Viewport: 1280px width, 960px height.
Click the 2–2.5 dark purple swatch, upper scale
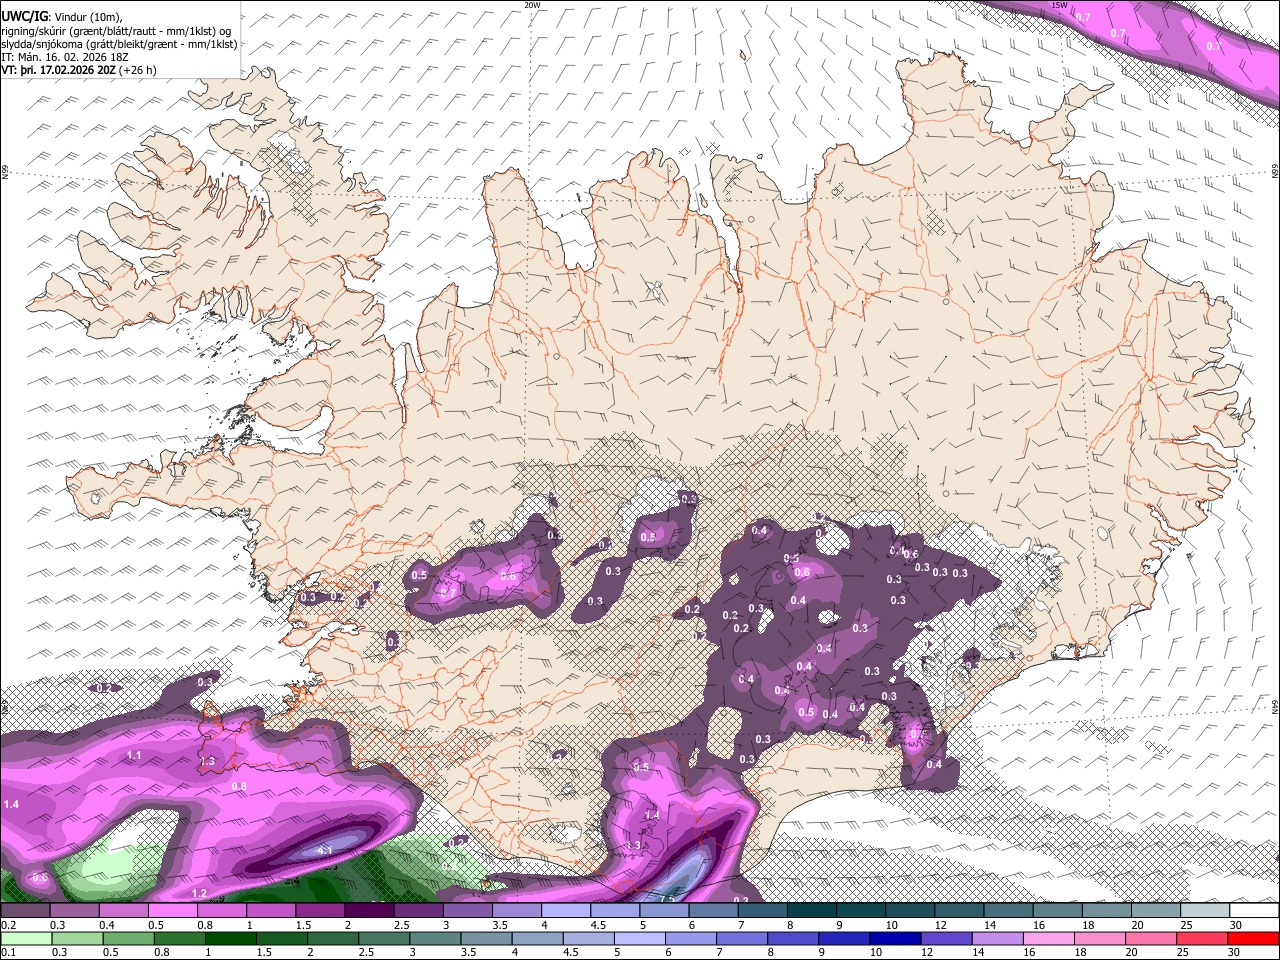pos(368,911)
